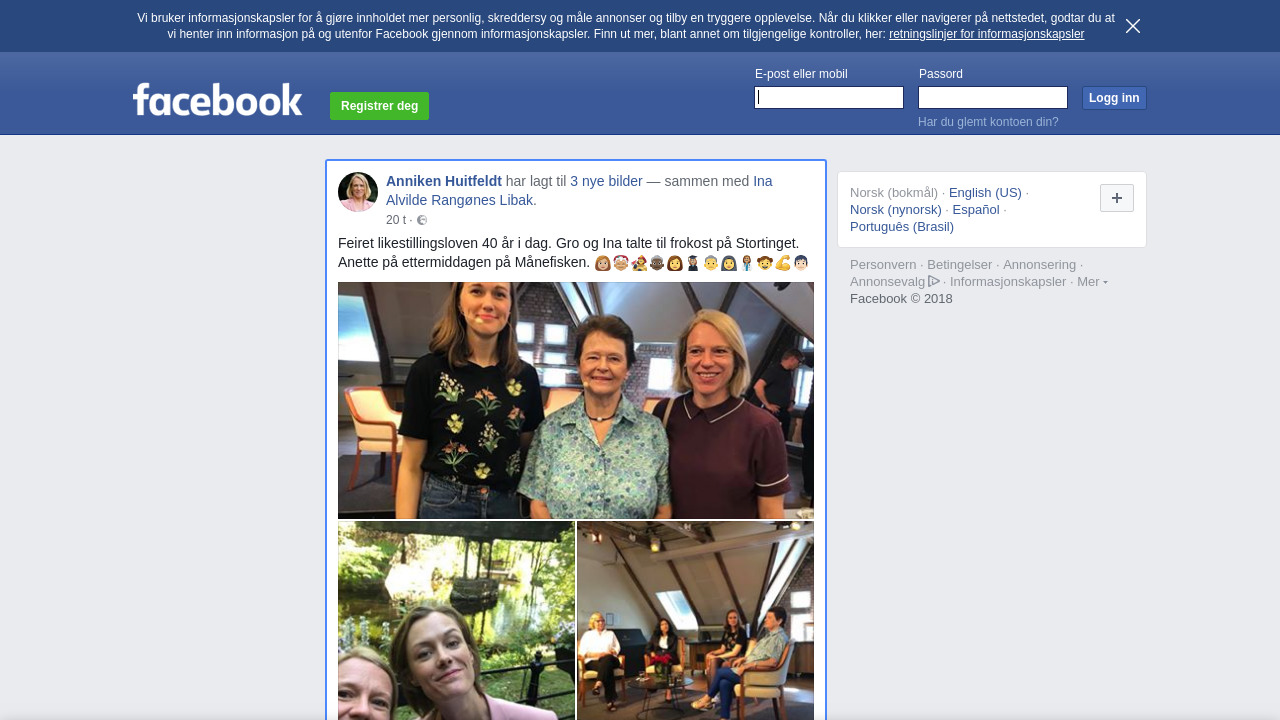
Task: Click the AdChoices triangle icon
Action: [934, 281]
